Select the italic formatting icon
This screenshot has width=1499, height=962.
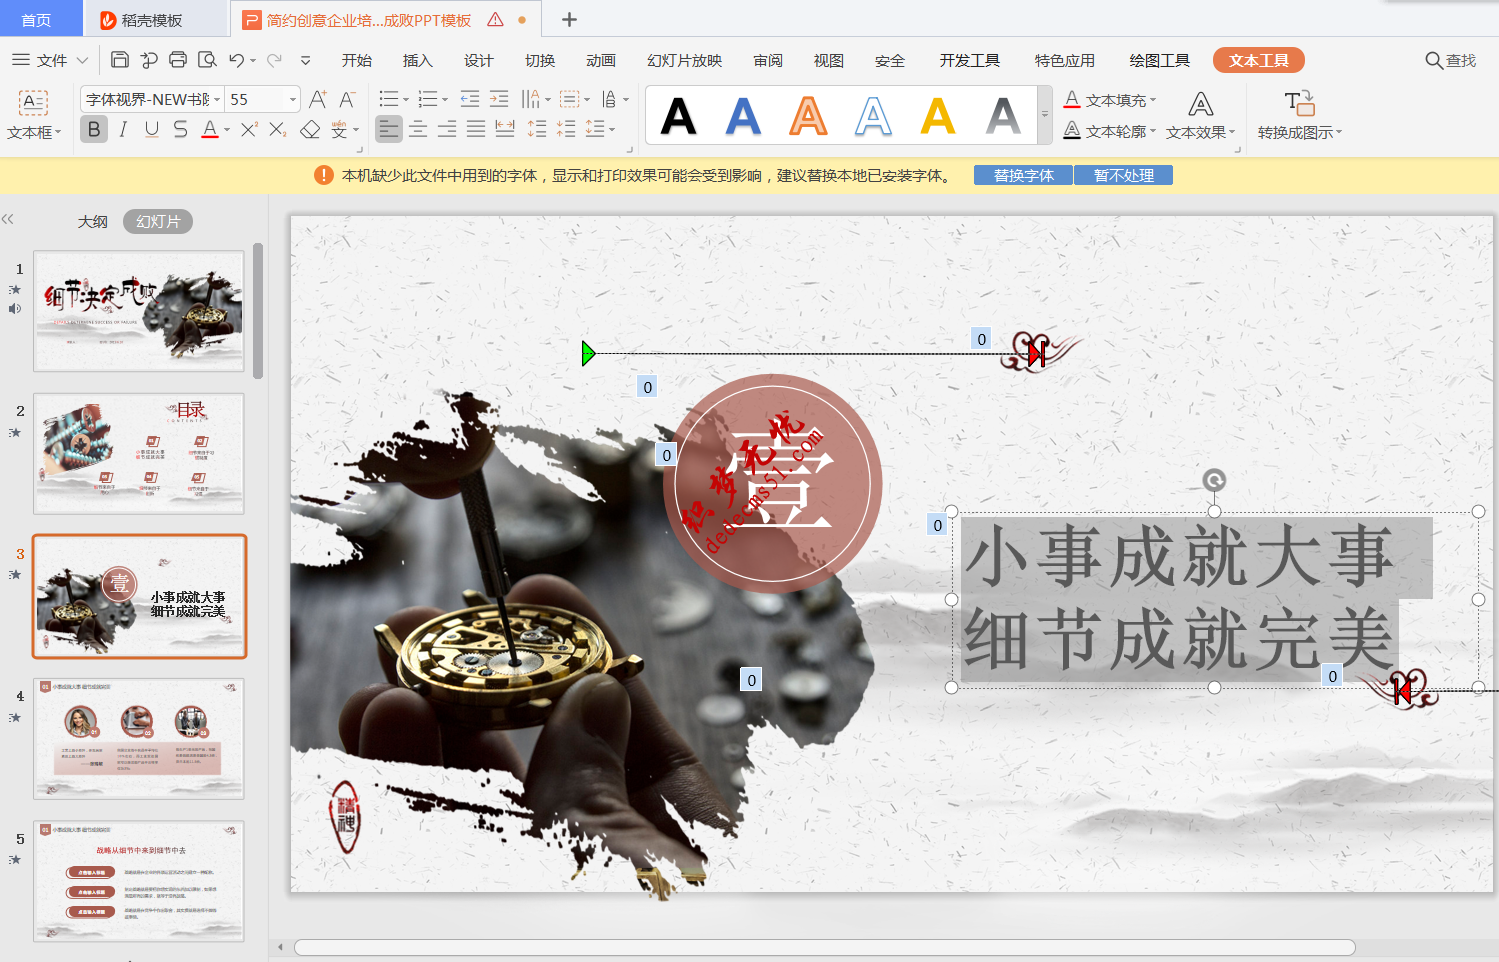[122, 129]
